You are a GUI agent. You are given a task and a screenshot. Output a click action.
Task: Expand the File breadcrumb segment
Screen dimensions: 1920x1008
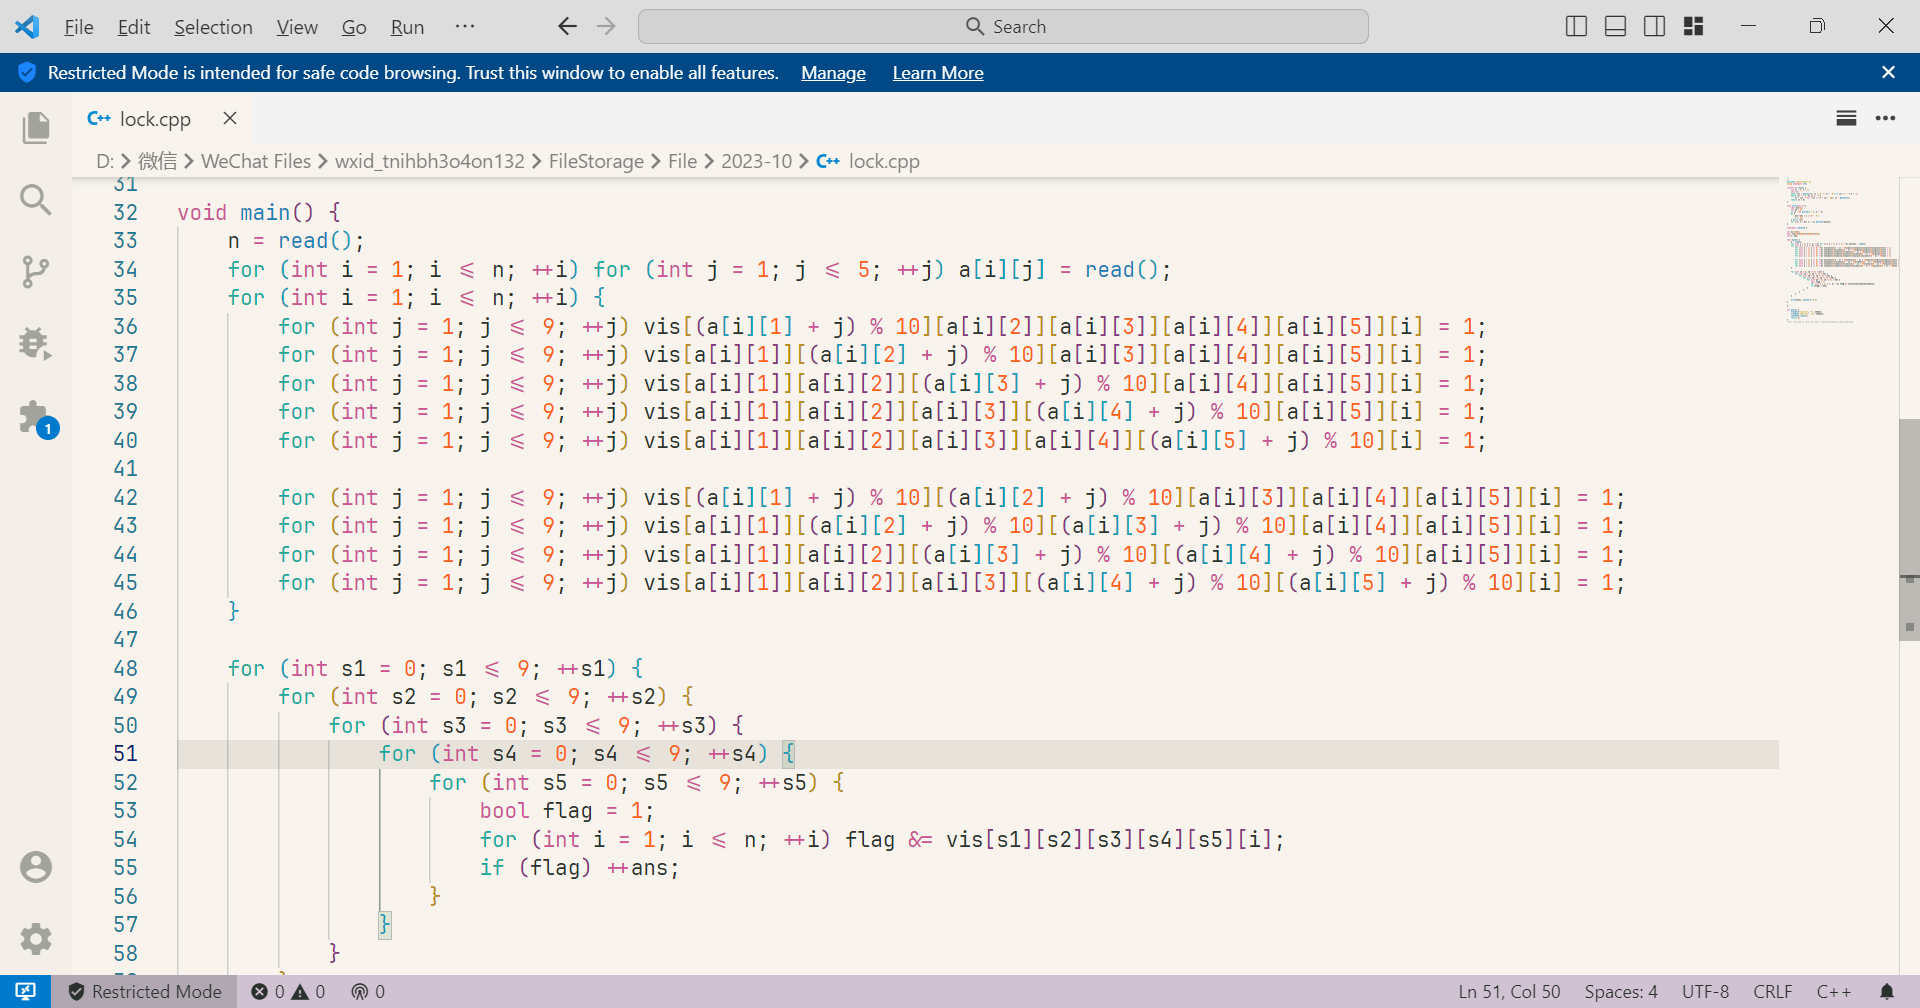pyautogui.click(x=682, y=161)
